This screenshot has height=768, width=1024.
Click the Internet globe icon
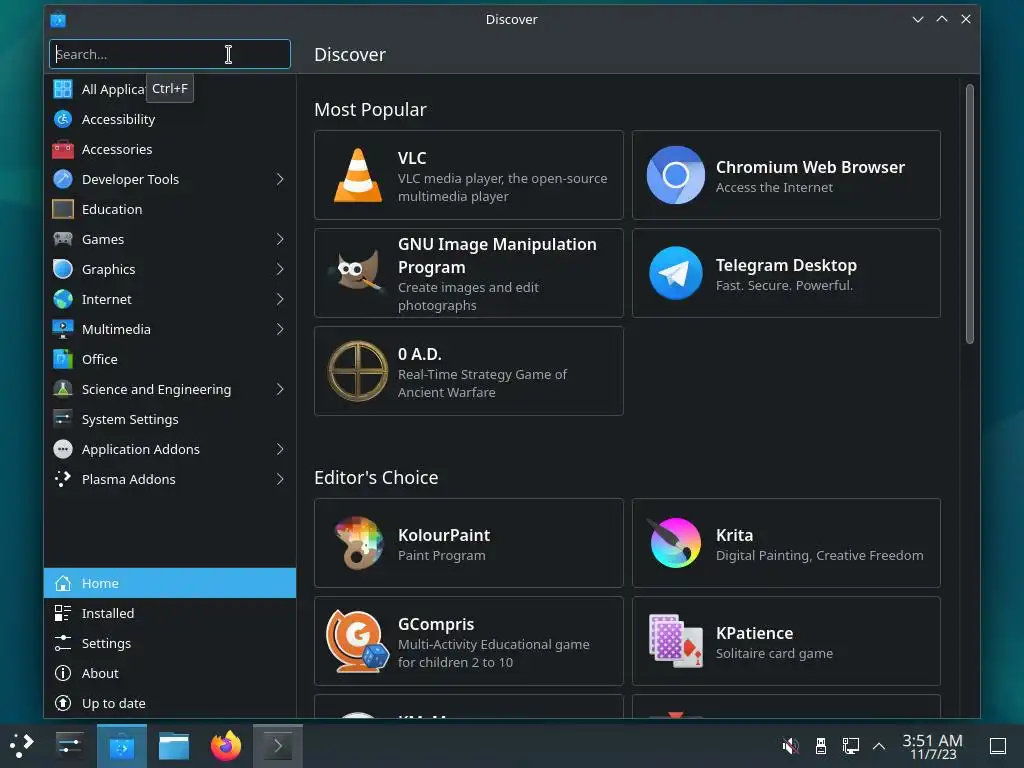pos(63,299)
